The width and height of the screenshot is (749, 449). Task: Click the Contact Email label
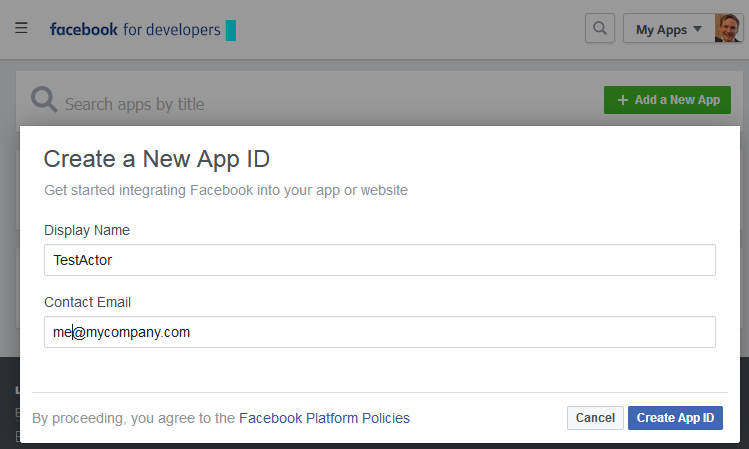click(x=87, y=302)
